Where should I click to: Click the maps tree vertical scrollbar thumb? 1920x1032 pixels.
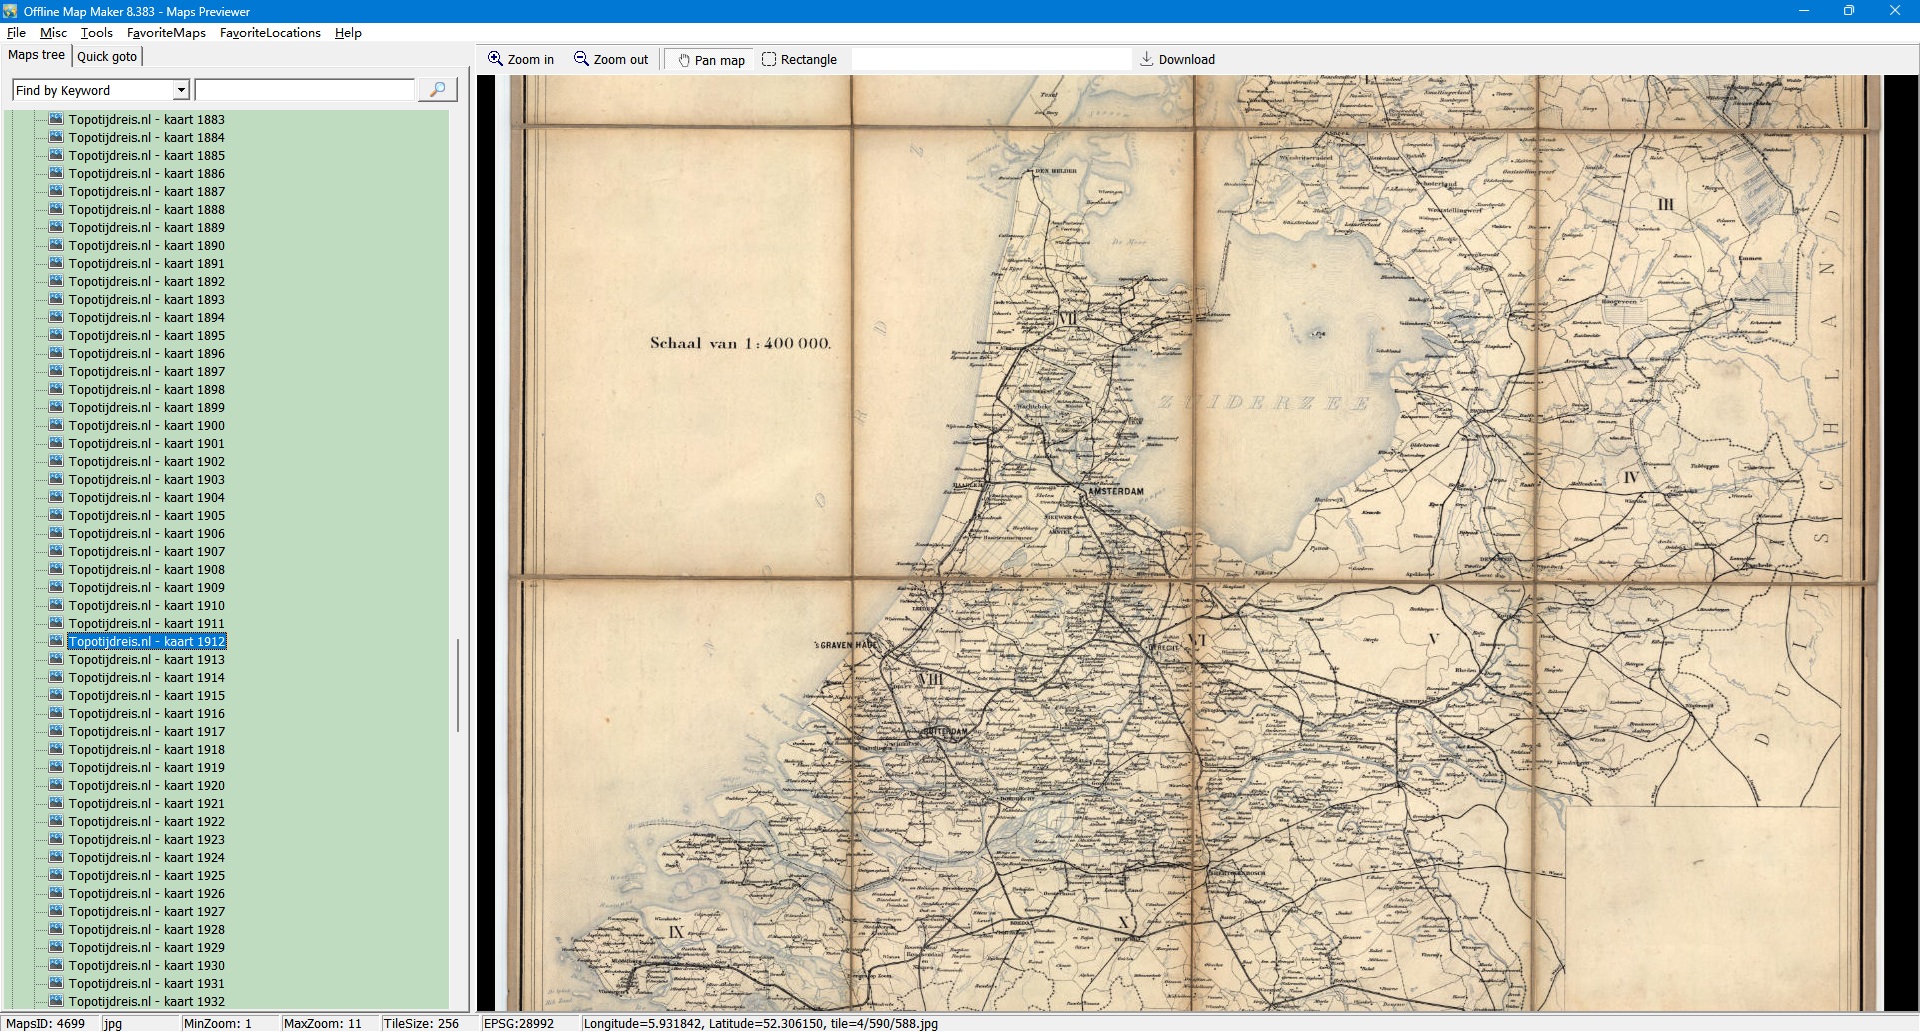(458, 685)
